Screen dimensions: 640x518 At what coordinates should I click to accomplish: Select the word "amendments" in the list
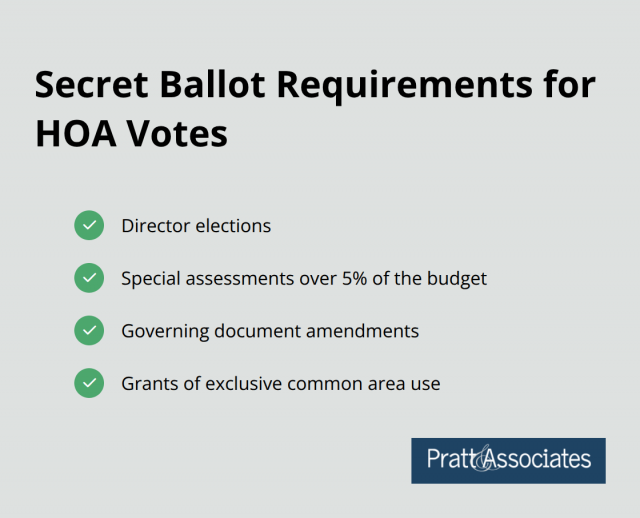(363, 330)
